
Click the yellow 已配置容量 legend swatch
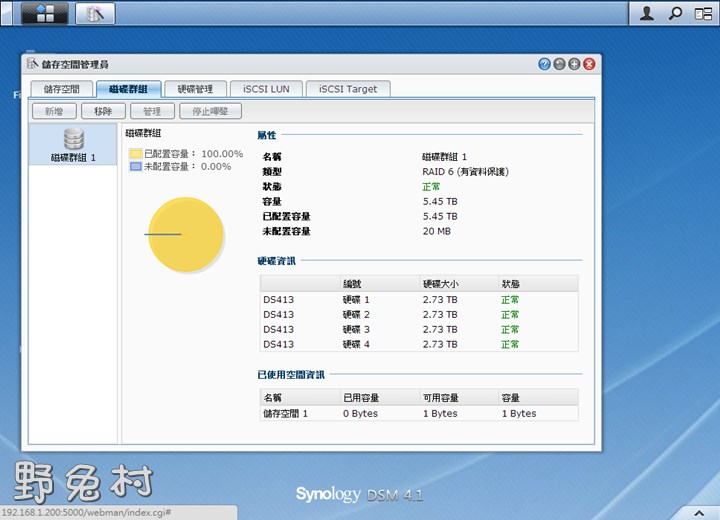135,153
